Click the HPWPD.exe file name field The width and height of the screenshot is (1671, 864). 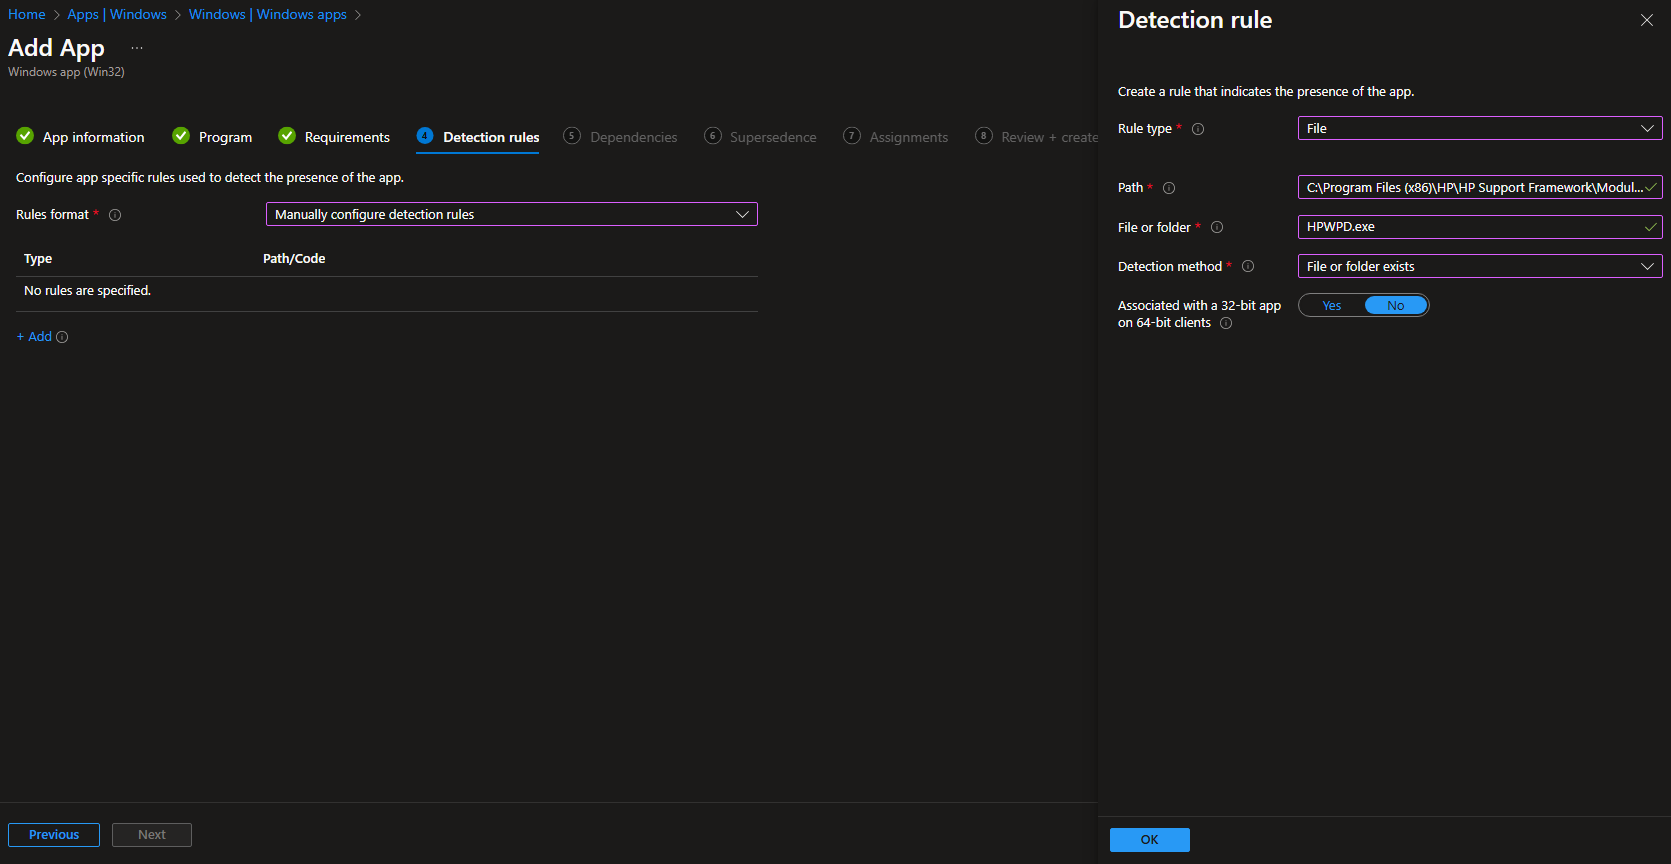tap(1480, 227)
